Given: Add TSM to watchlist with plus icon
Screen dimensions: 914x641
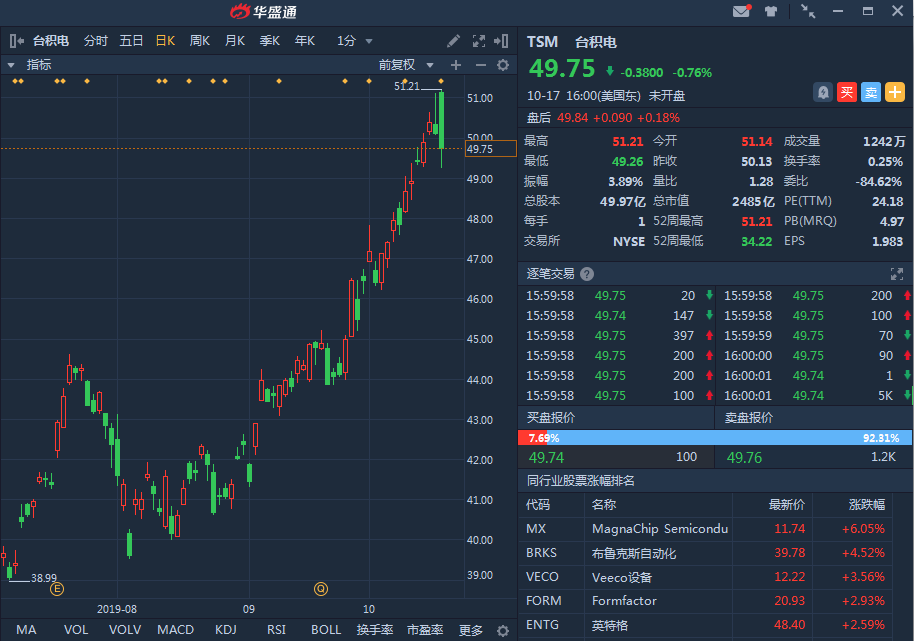Looking at the screenshot, I should click(x=895, y=92).
